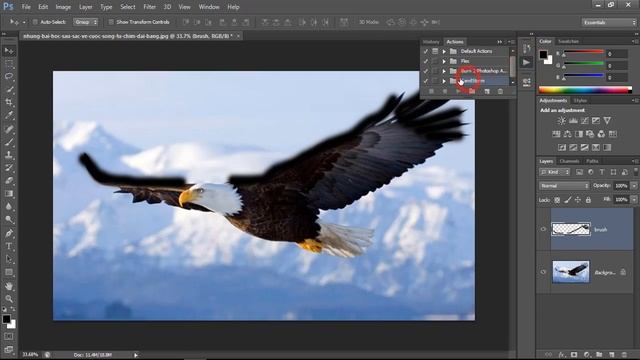
Task: Add a Vibrance adjustment
Action: pyautogui.click(x=607, y=121)
